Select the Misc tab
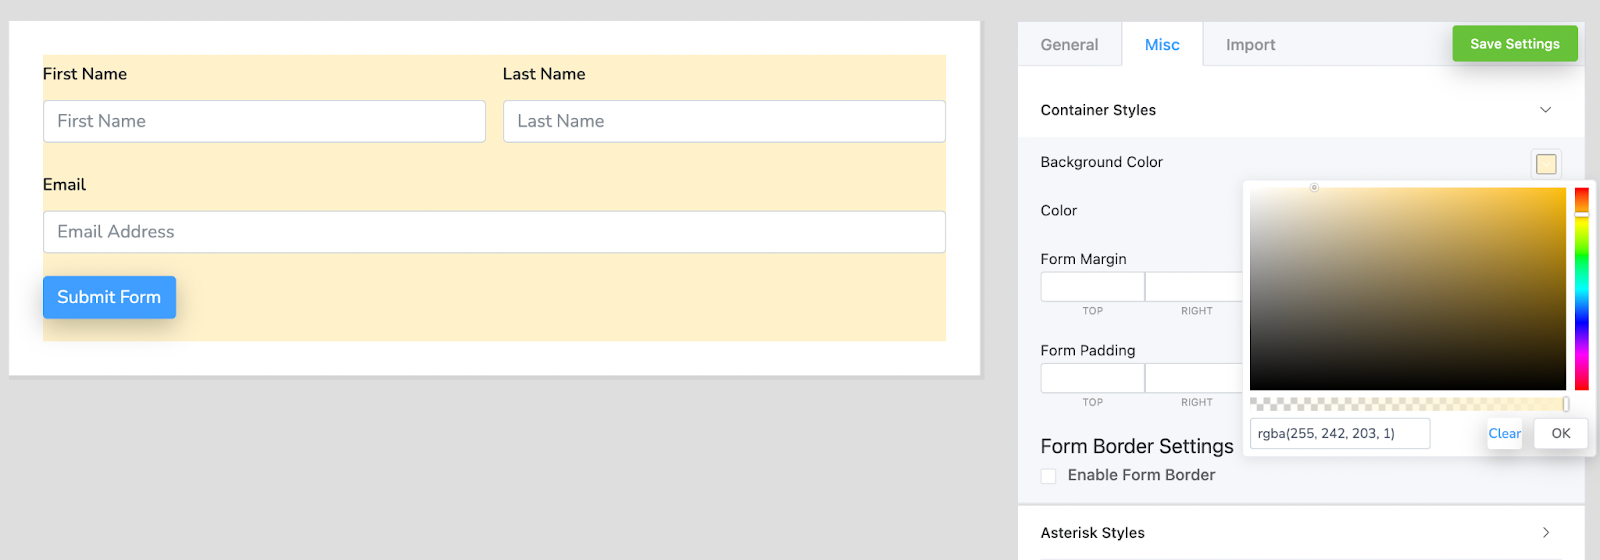The image size is (1600, 560). pyautogui.click(x=1162, y=45)
